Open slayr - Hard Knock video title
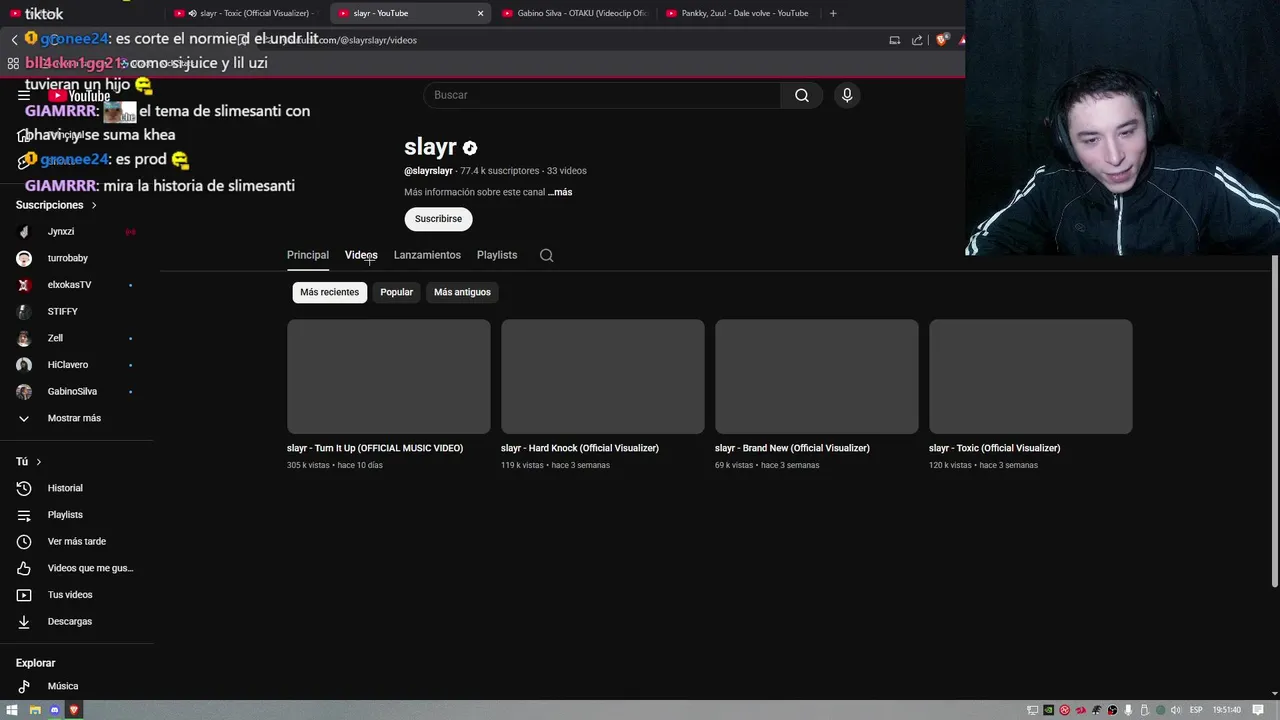1280x720 pixels. pos(580,448)
